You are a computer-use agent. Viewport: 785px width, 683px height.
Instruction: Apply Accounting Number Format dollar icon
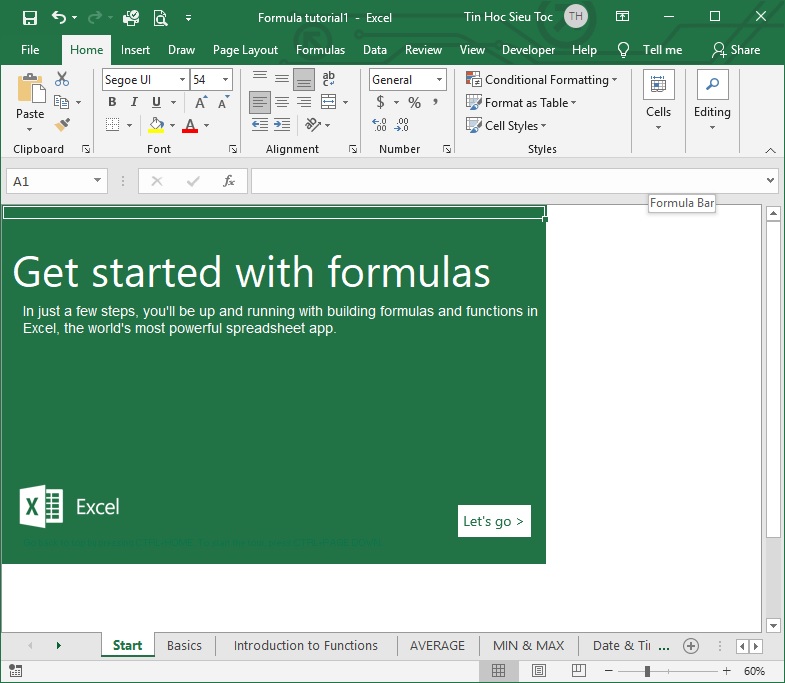pos(380,102)
